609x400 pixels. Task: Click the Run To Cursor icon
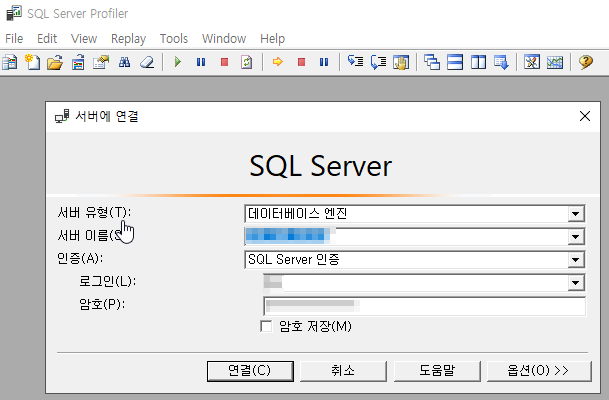pyautogui.click(x=378, y=62)
